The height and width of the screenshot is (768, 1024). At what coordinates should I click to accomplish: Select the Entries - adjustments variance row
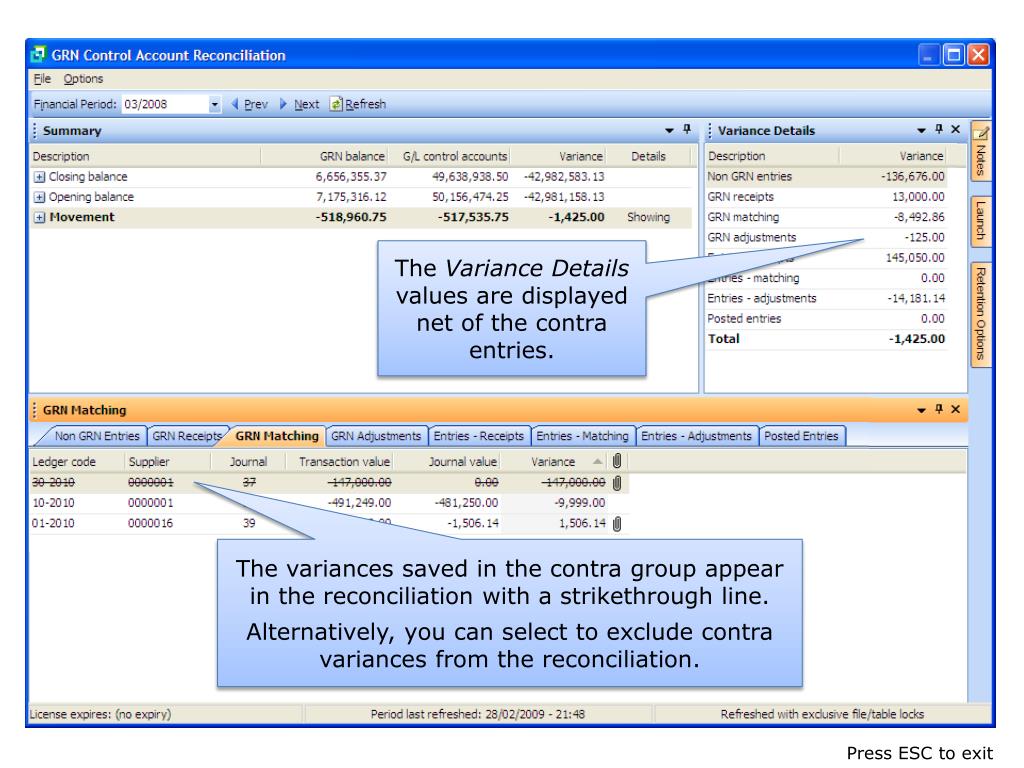click(x=825, y=298)
